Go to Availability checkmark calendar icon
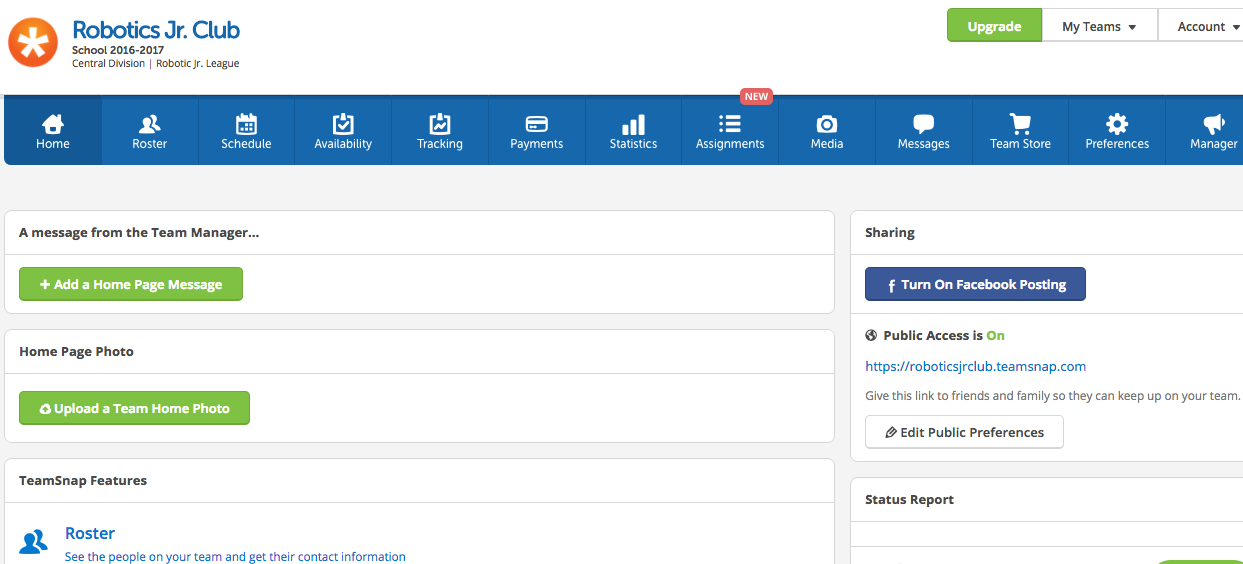 pyautogui.click(x=343, y=123)
